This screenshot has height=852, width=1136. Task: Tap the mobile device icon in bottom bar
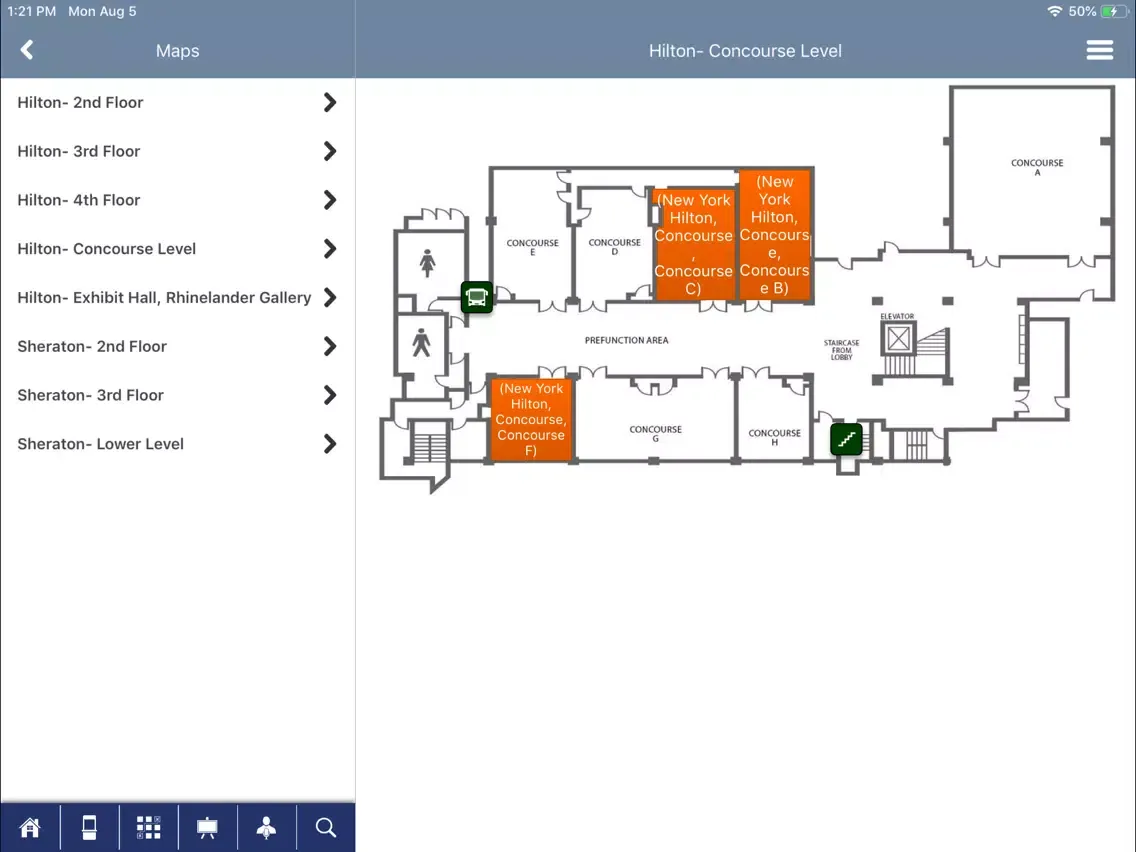89,827
